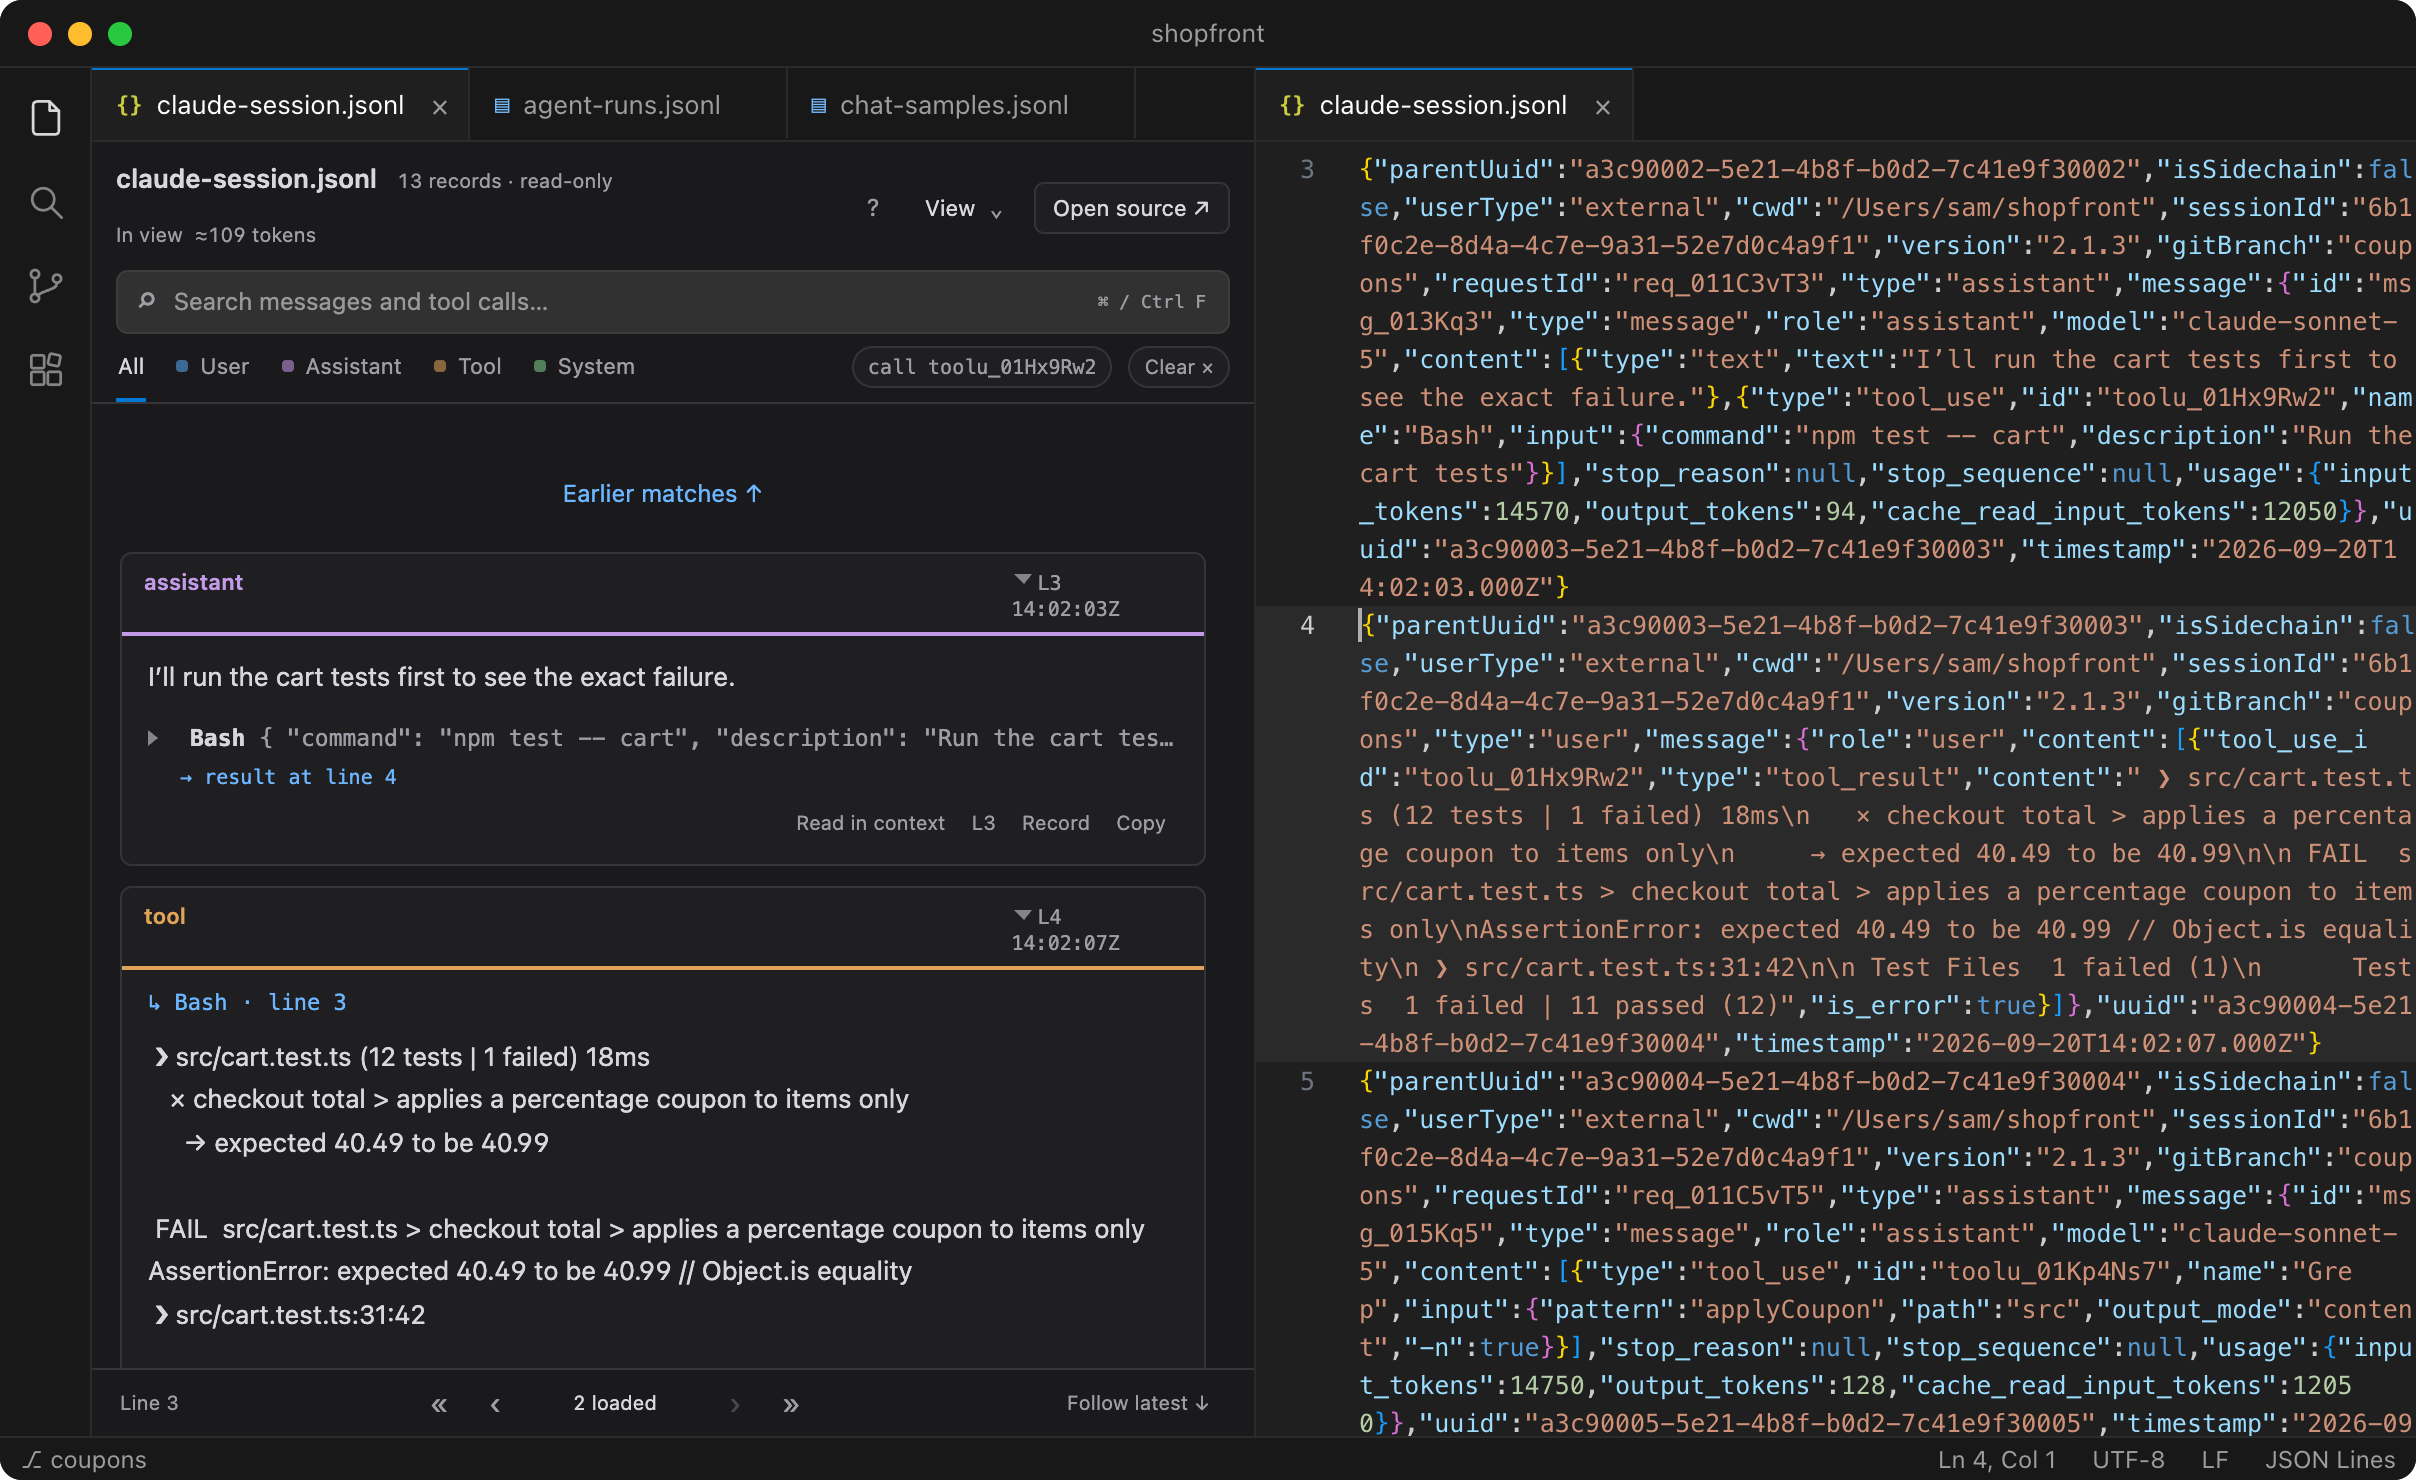Open the Source Control branch icon
Image resolution: width=2416 pixels, height=1480 pixels.
(46, 287)
